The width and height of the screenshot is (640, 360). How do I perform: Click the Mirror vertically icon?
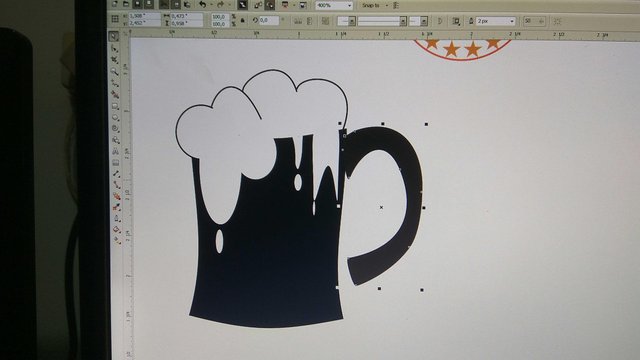click(309, 21)
